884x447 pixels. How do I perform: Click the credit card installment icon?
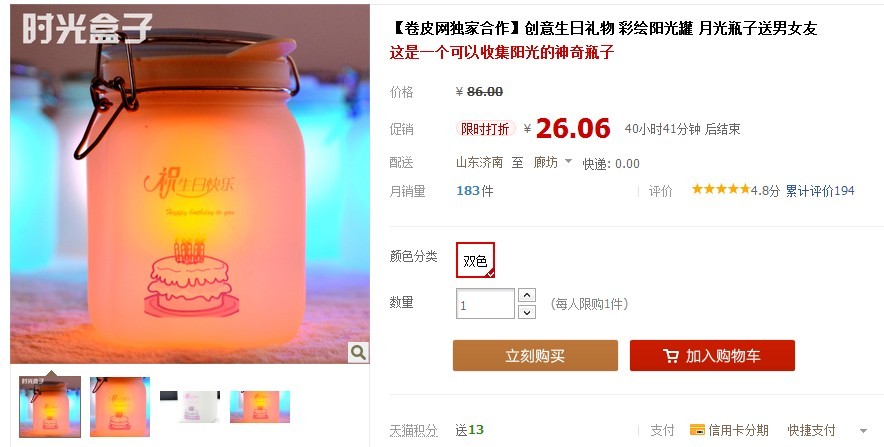click(697, 430)
